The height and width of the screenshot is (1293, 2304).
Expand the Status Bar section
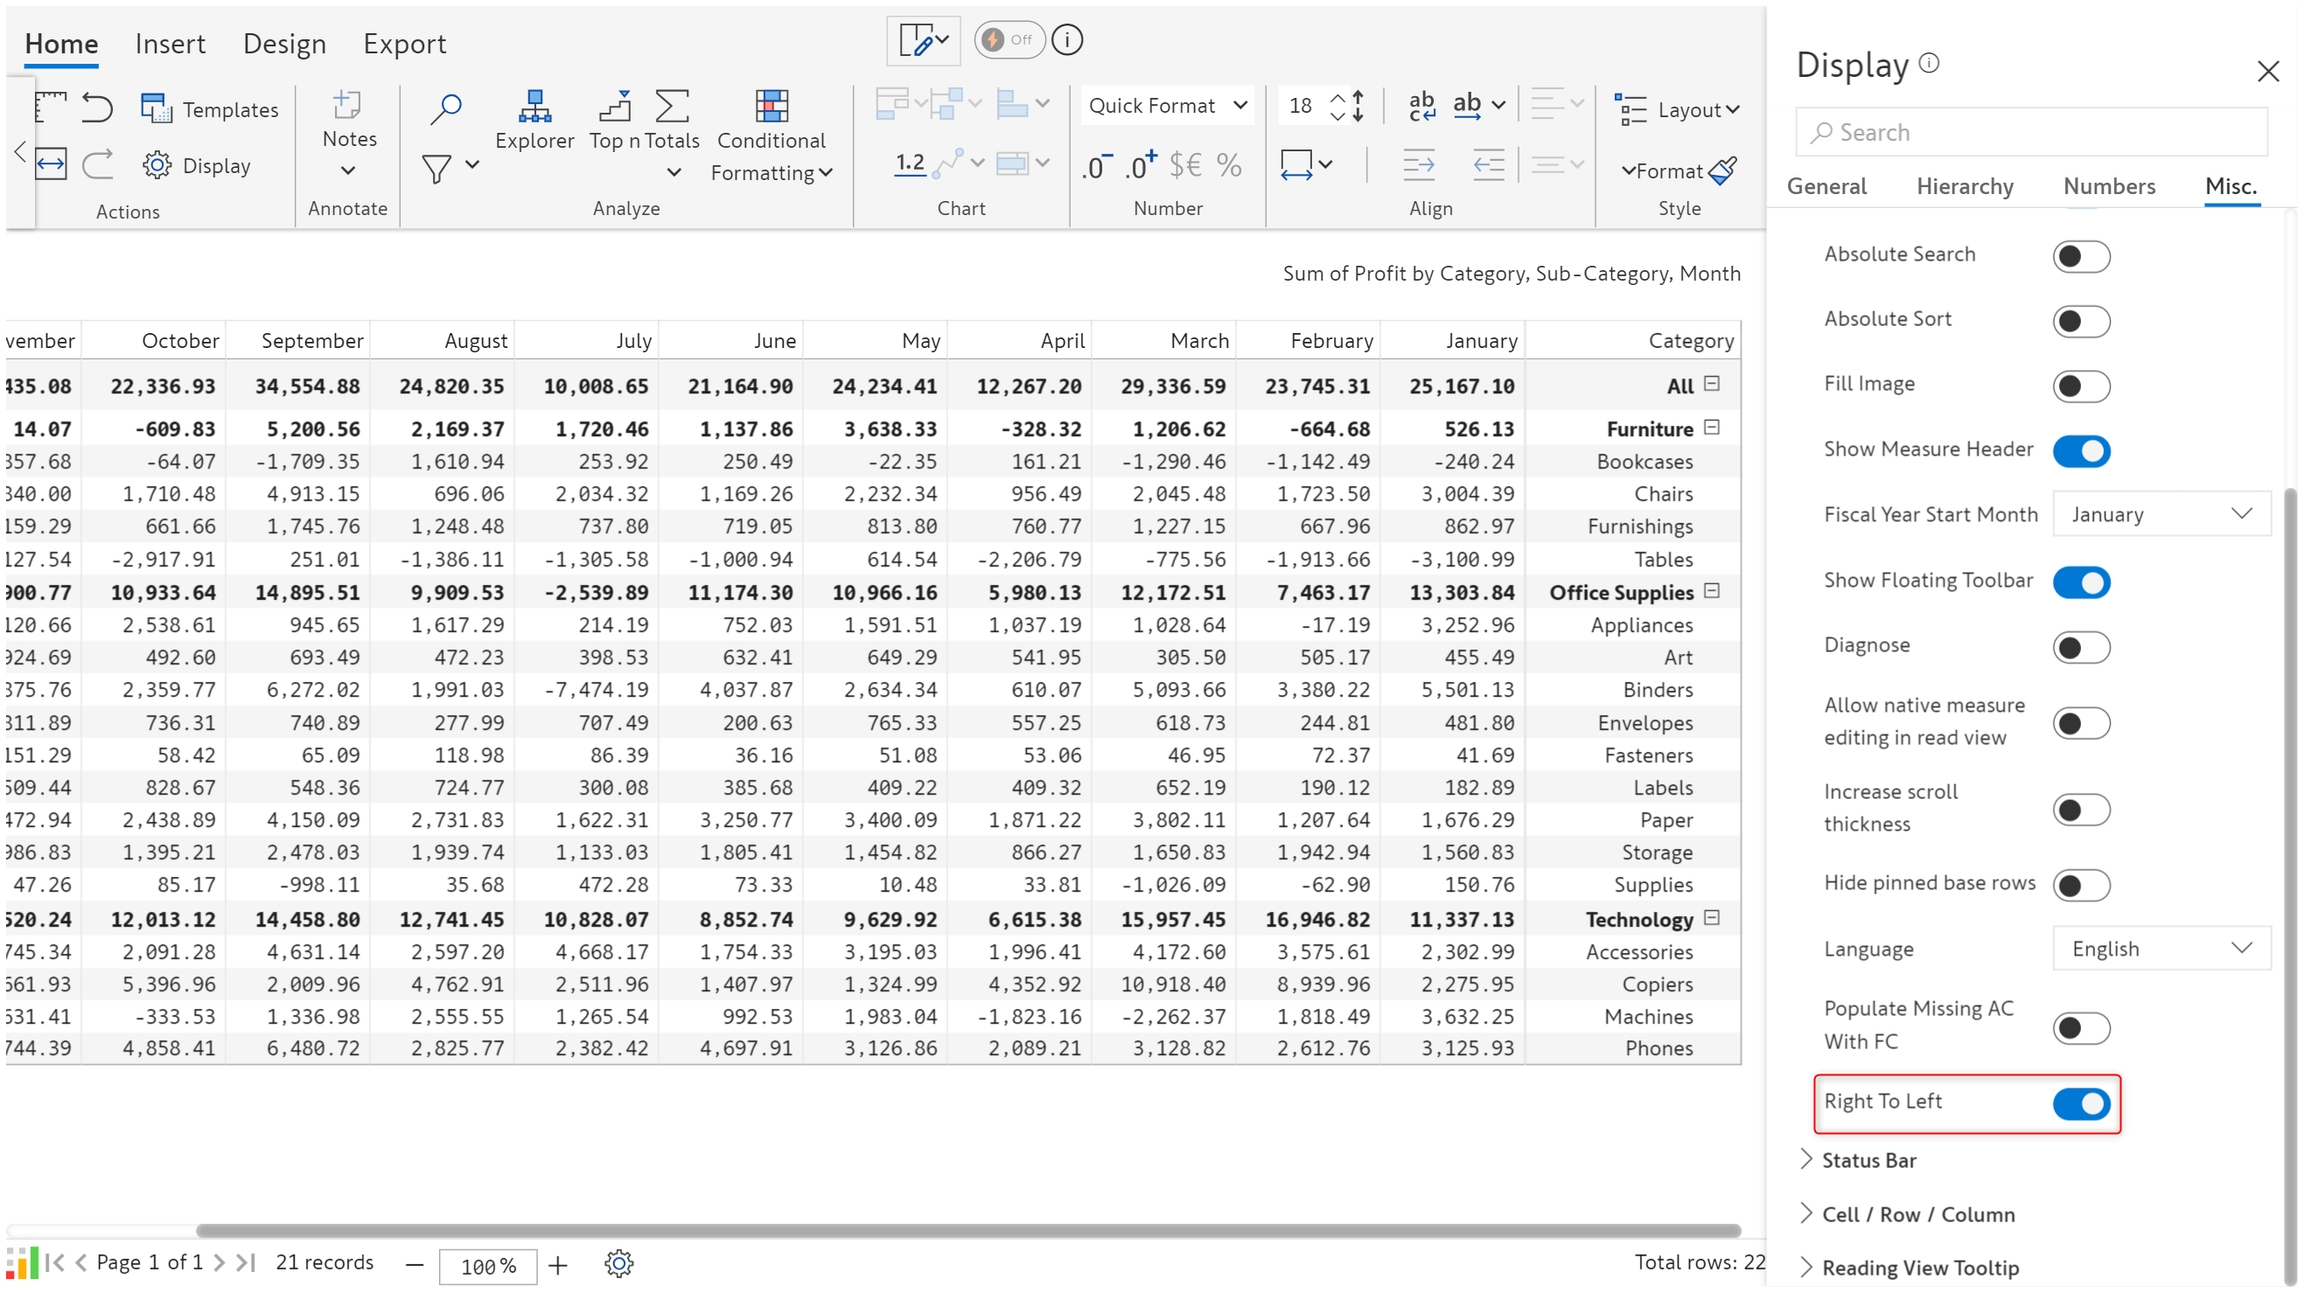pos(1868,1160)
